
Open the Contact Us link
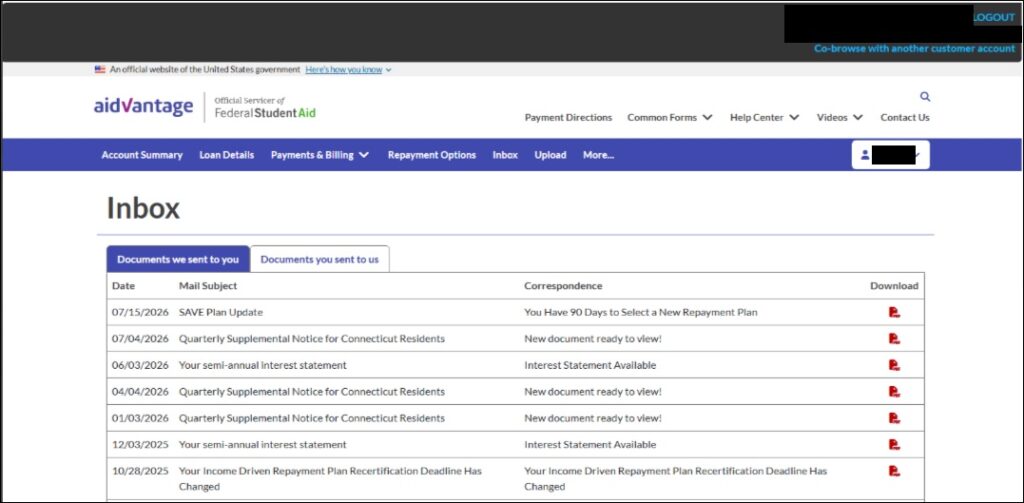(x=904, y=118)
